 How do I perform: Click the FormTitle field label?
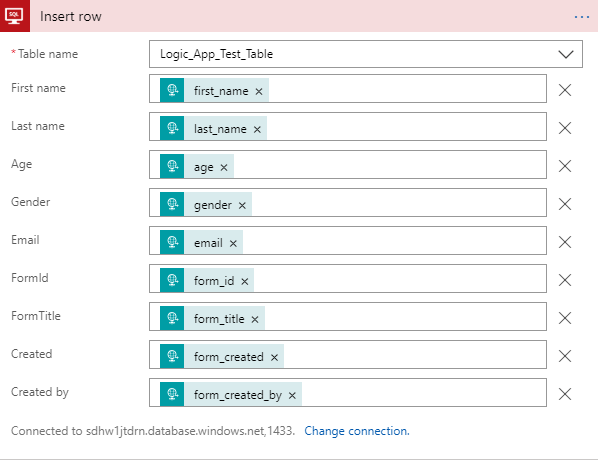[x=36, y=316]
